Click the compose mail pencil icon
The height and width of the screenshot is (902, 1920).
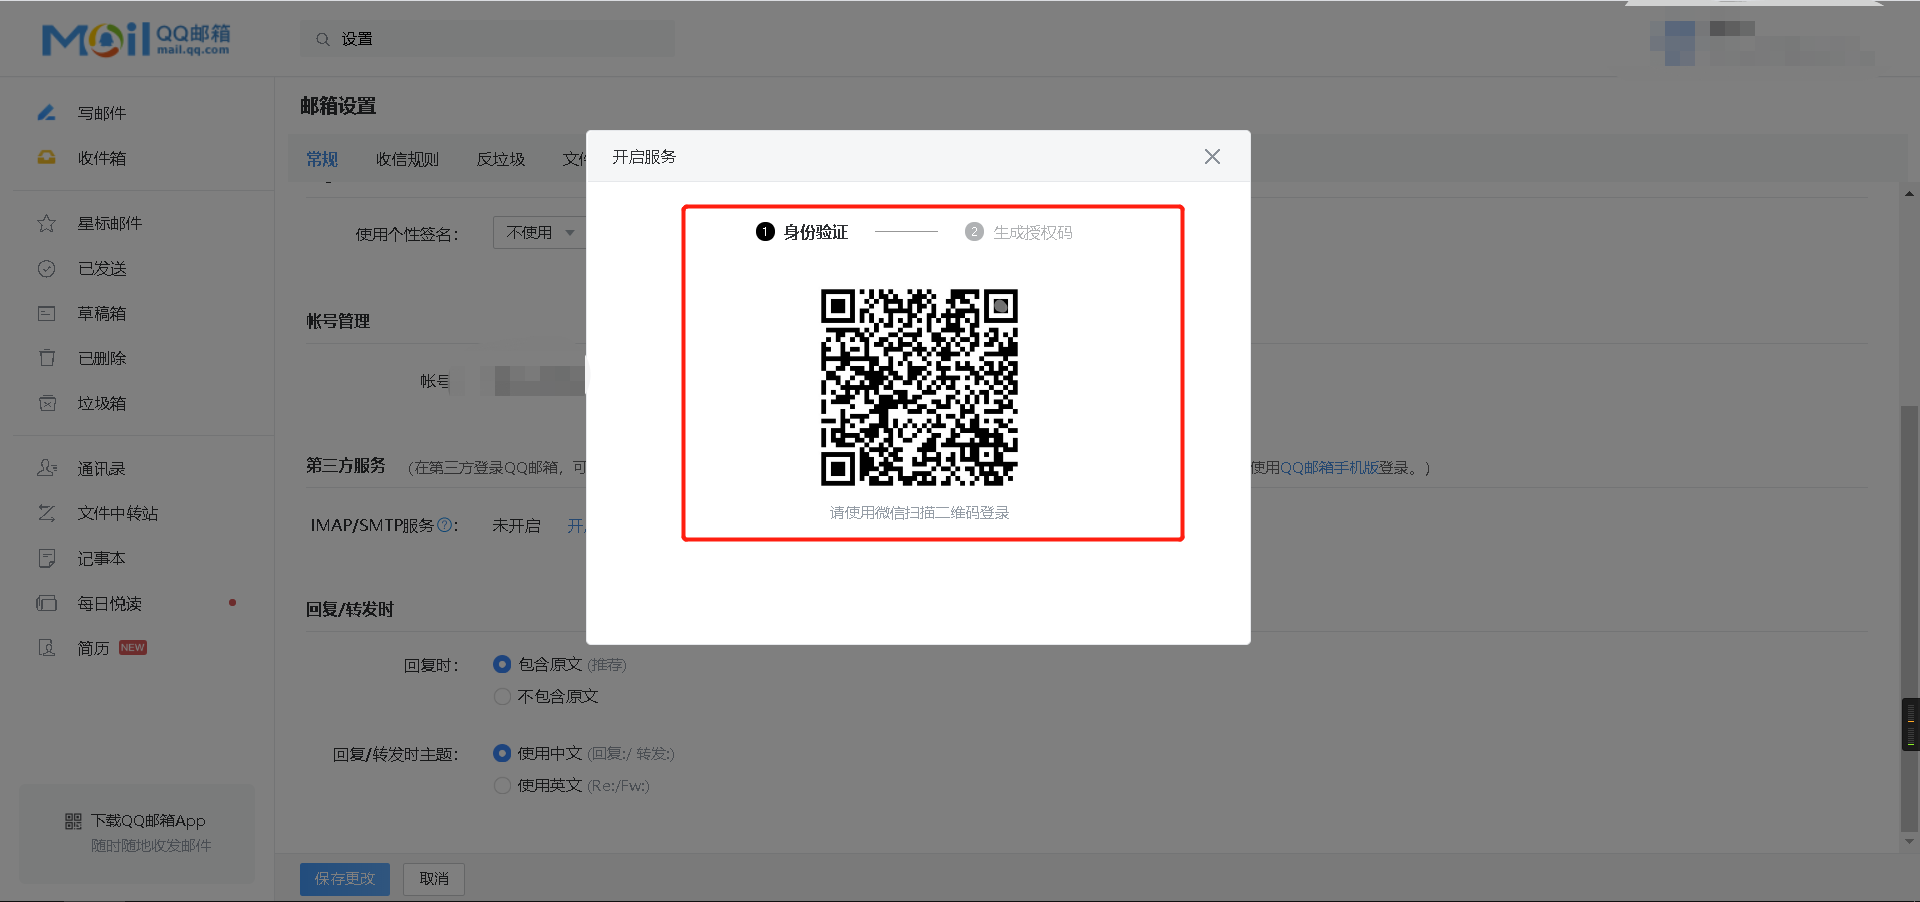coord(46,113)
